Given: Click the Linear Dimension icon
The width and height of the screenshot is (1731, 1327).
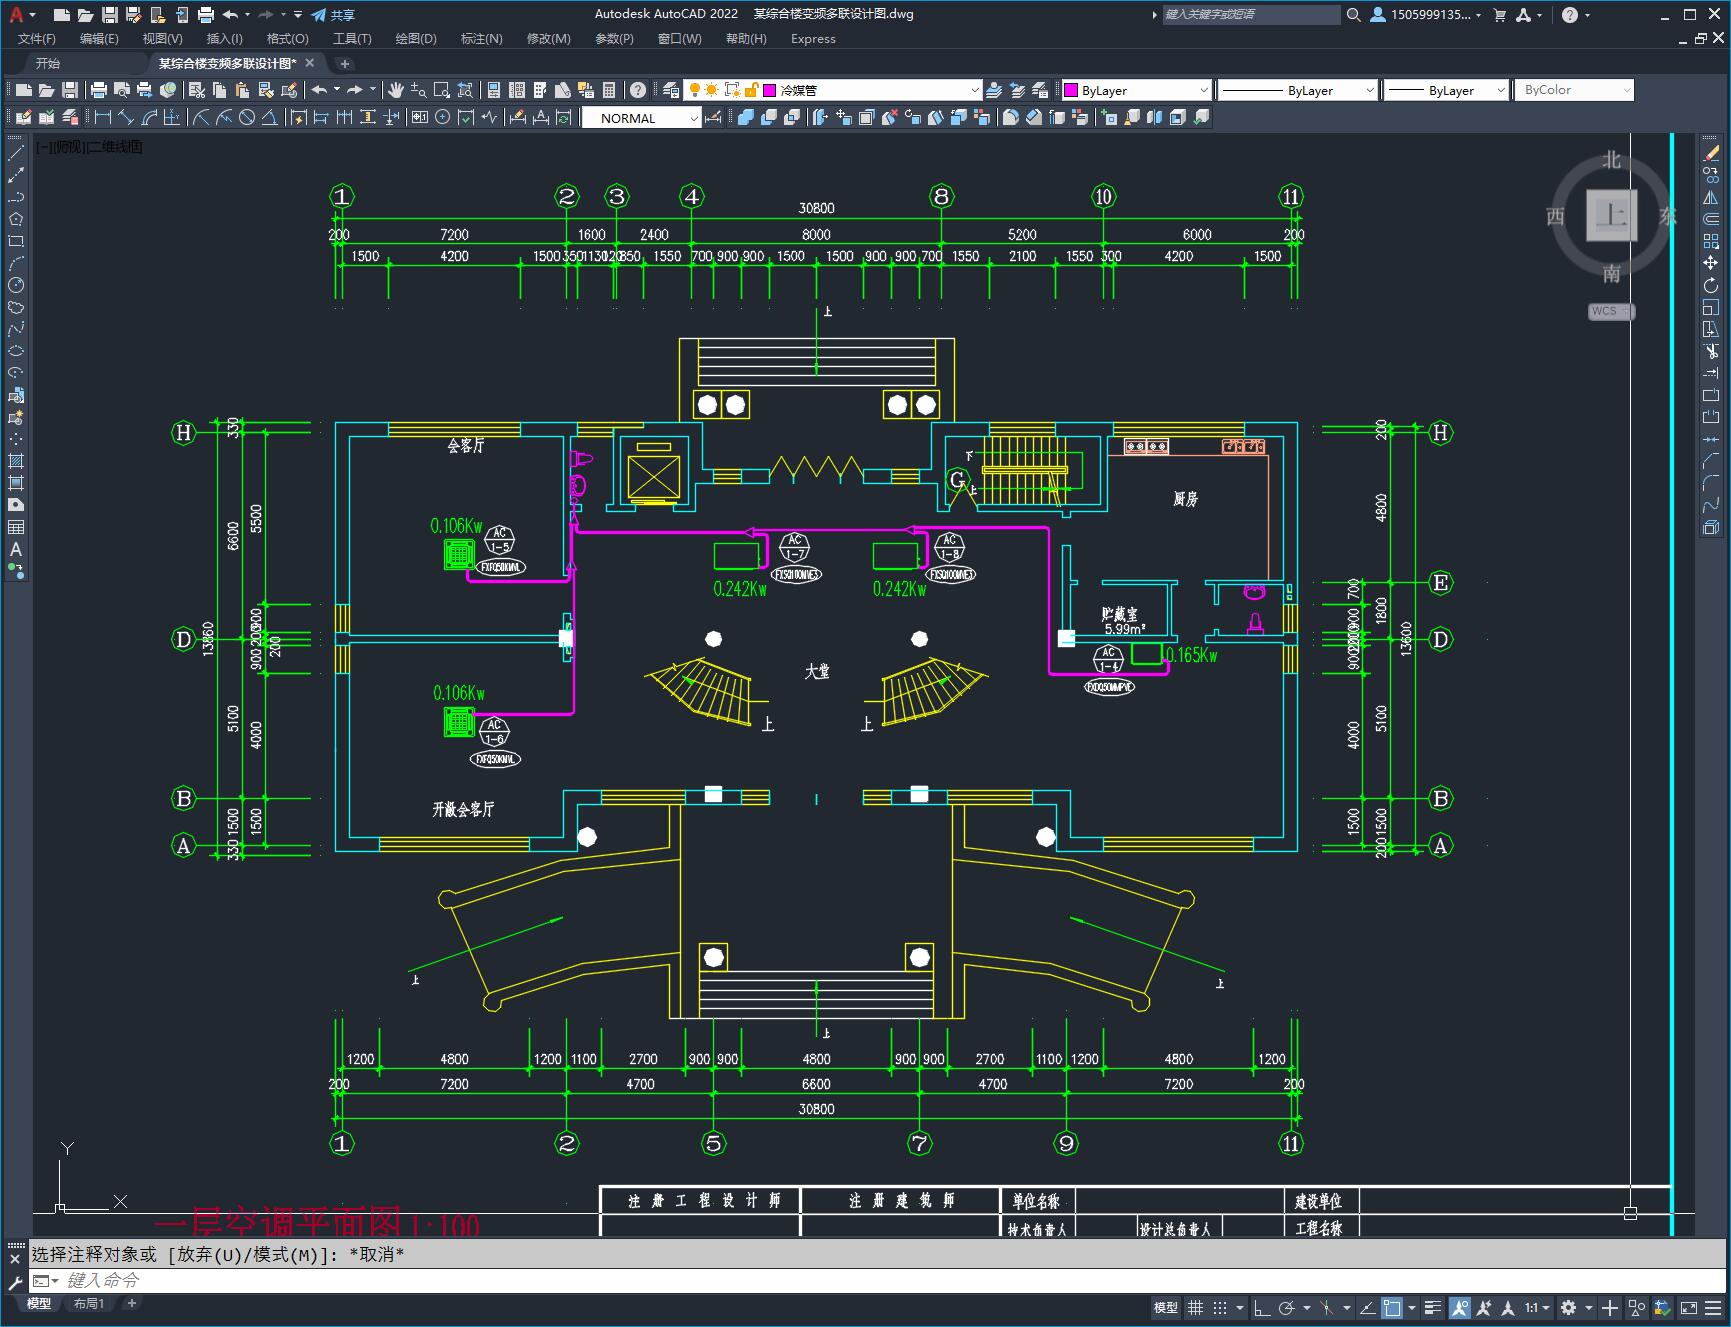Looking at the screenshot, I should pos(102,117).
